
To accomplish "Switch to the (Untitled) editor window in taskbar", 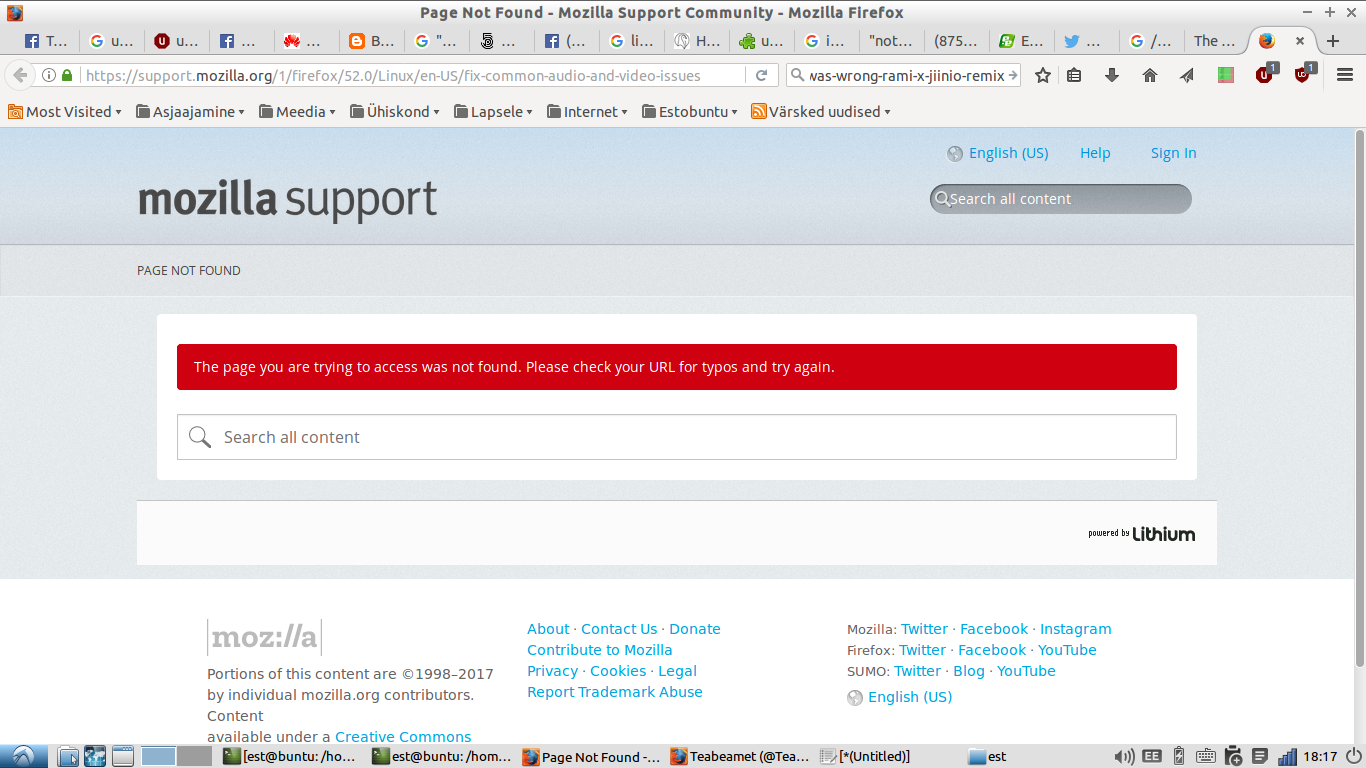I will pos(866,756).
